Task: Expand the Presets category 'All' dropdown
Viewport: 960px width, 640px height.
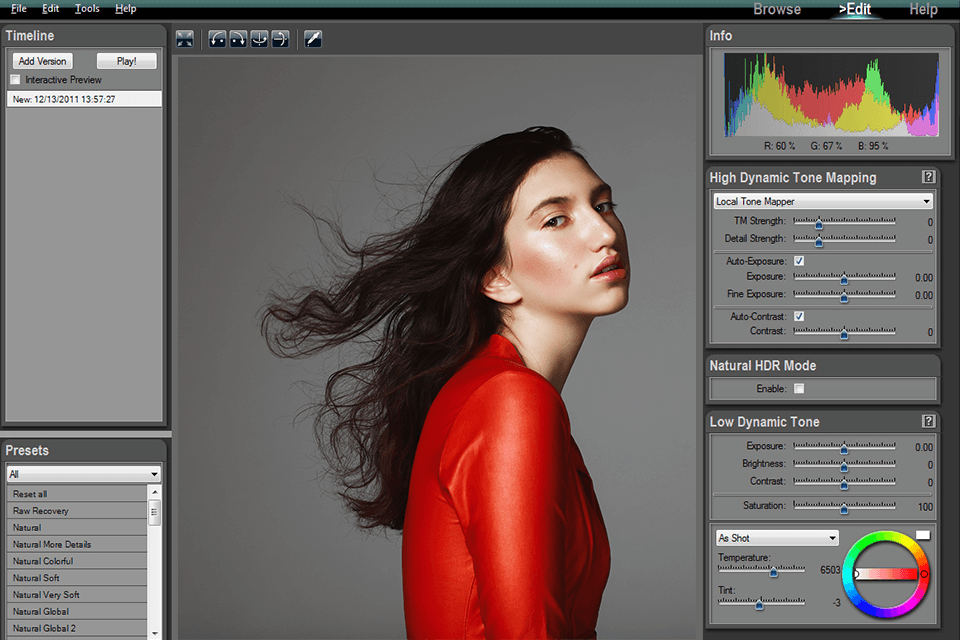Action: [84, 474]
